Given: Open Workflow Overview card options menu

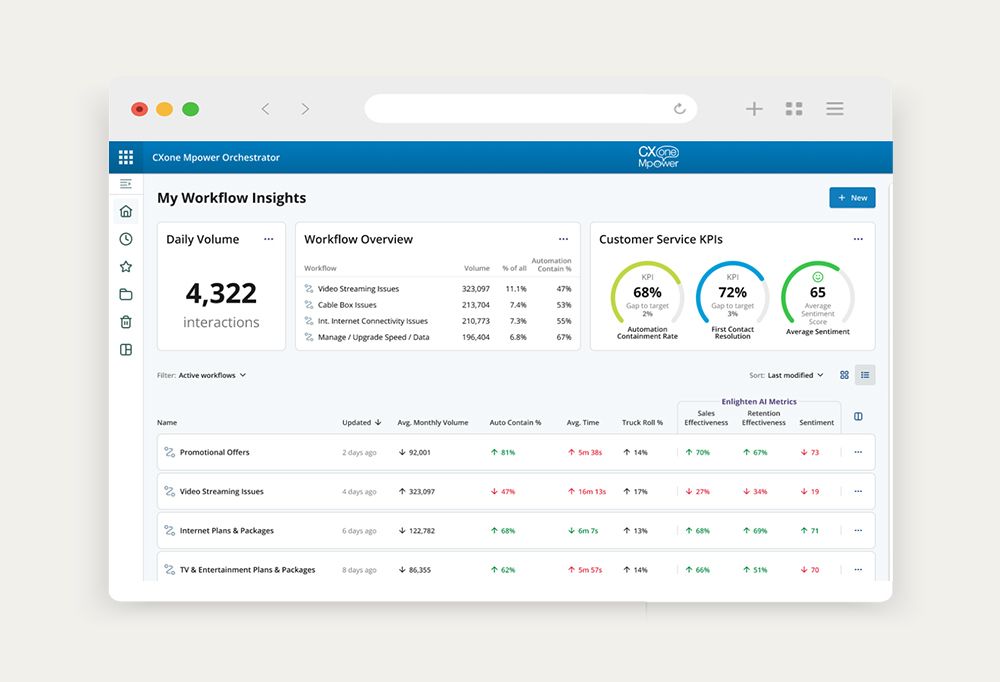Looking at the screenshot, I should click(563, 239).
